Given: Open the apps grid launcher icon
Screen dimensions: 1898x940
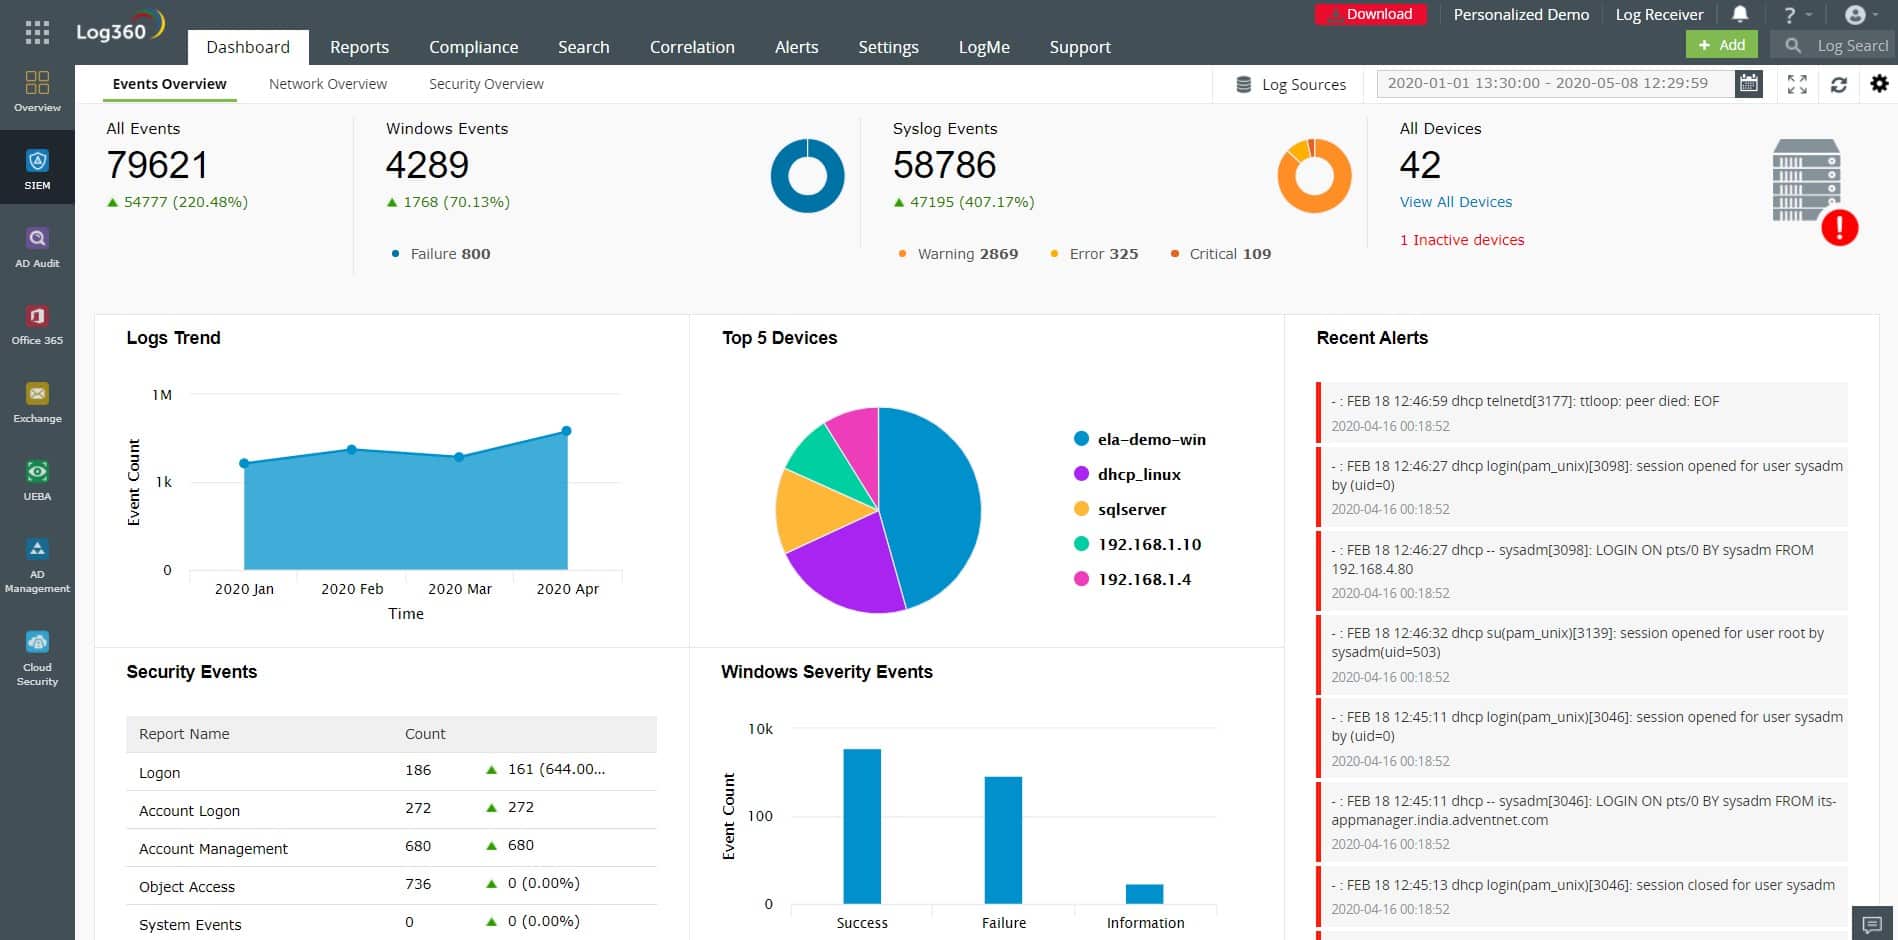Looking at the screenshot, I should [37, 33].
